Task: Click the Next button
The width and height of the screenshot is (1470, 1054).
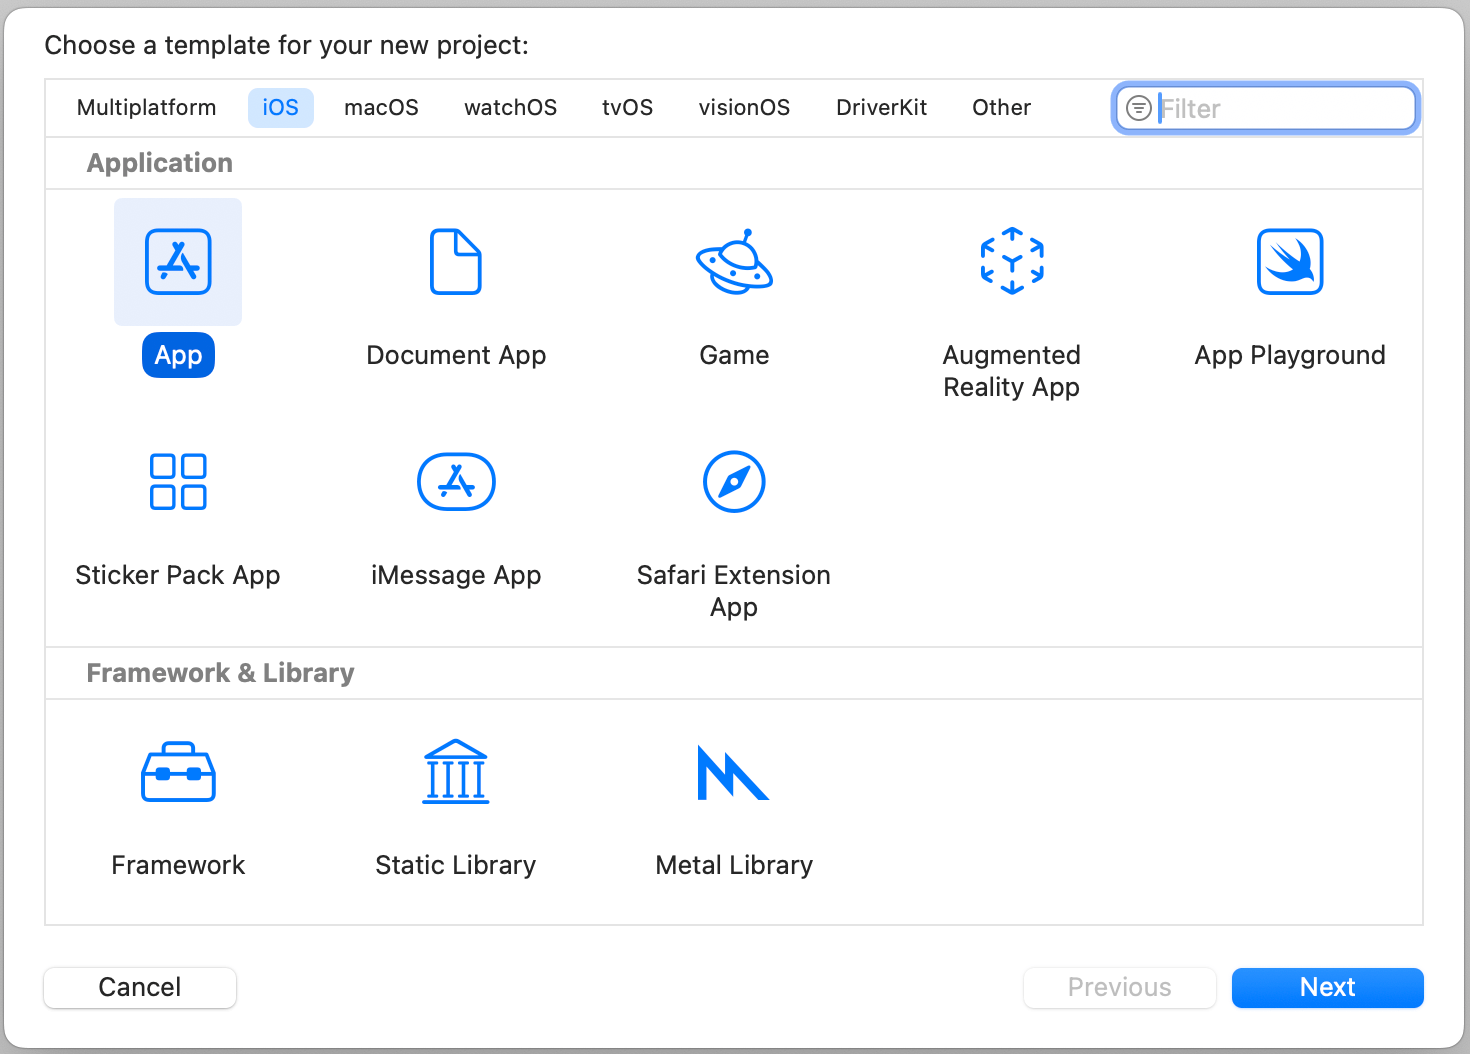Action: click(x=1327, y=988)
